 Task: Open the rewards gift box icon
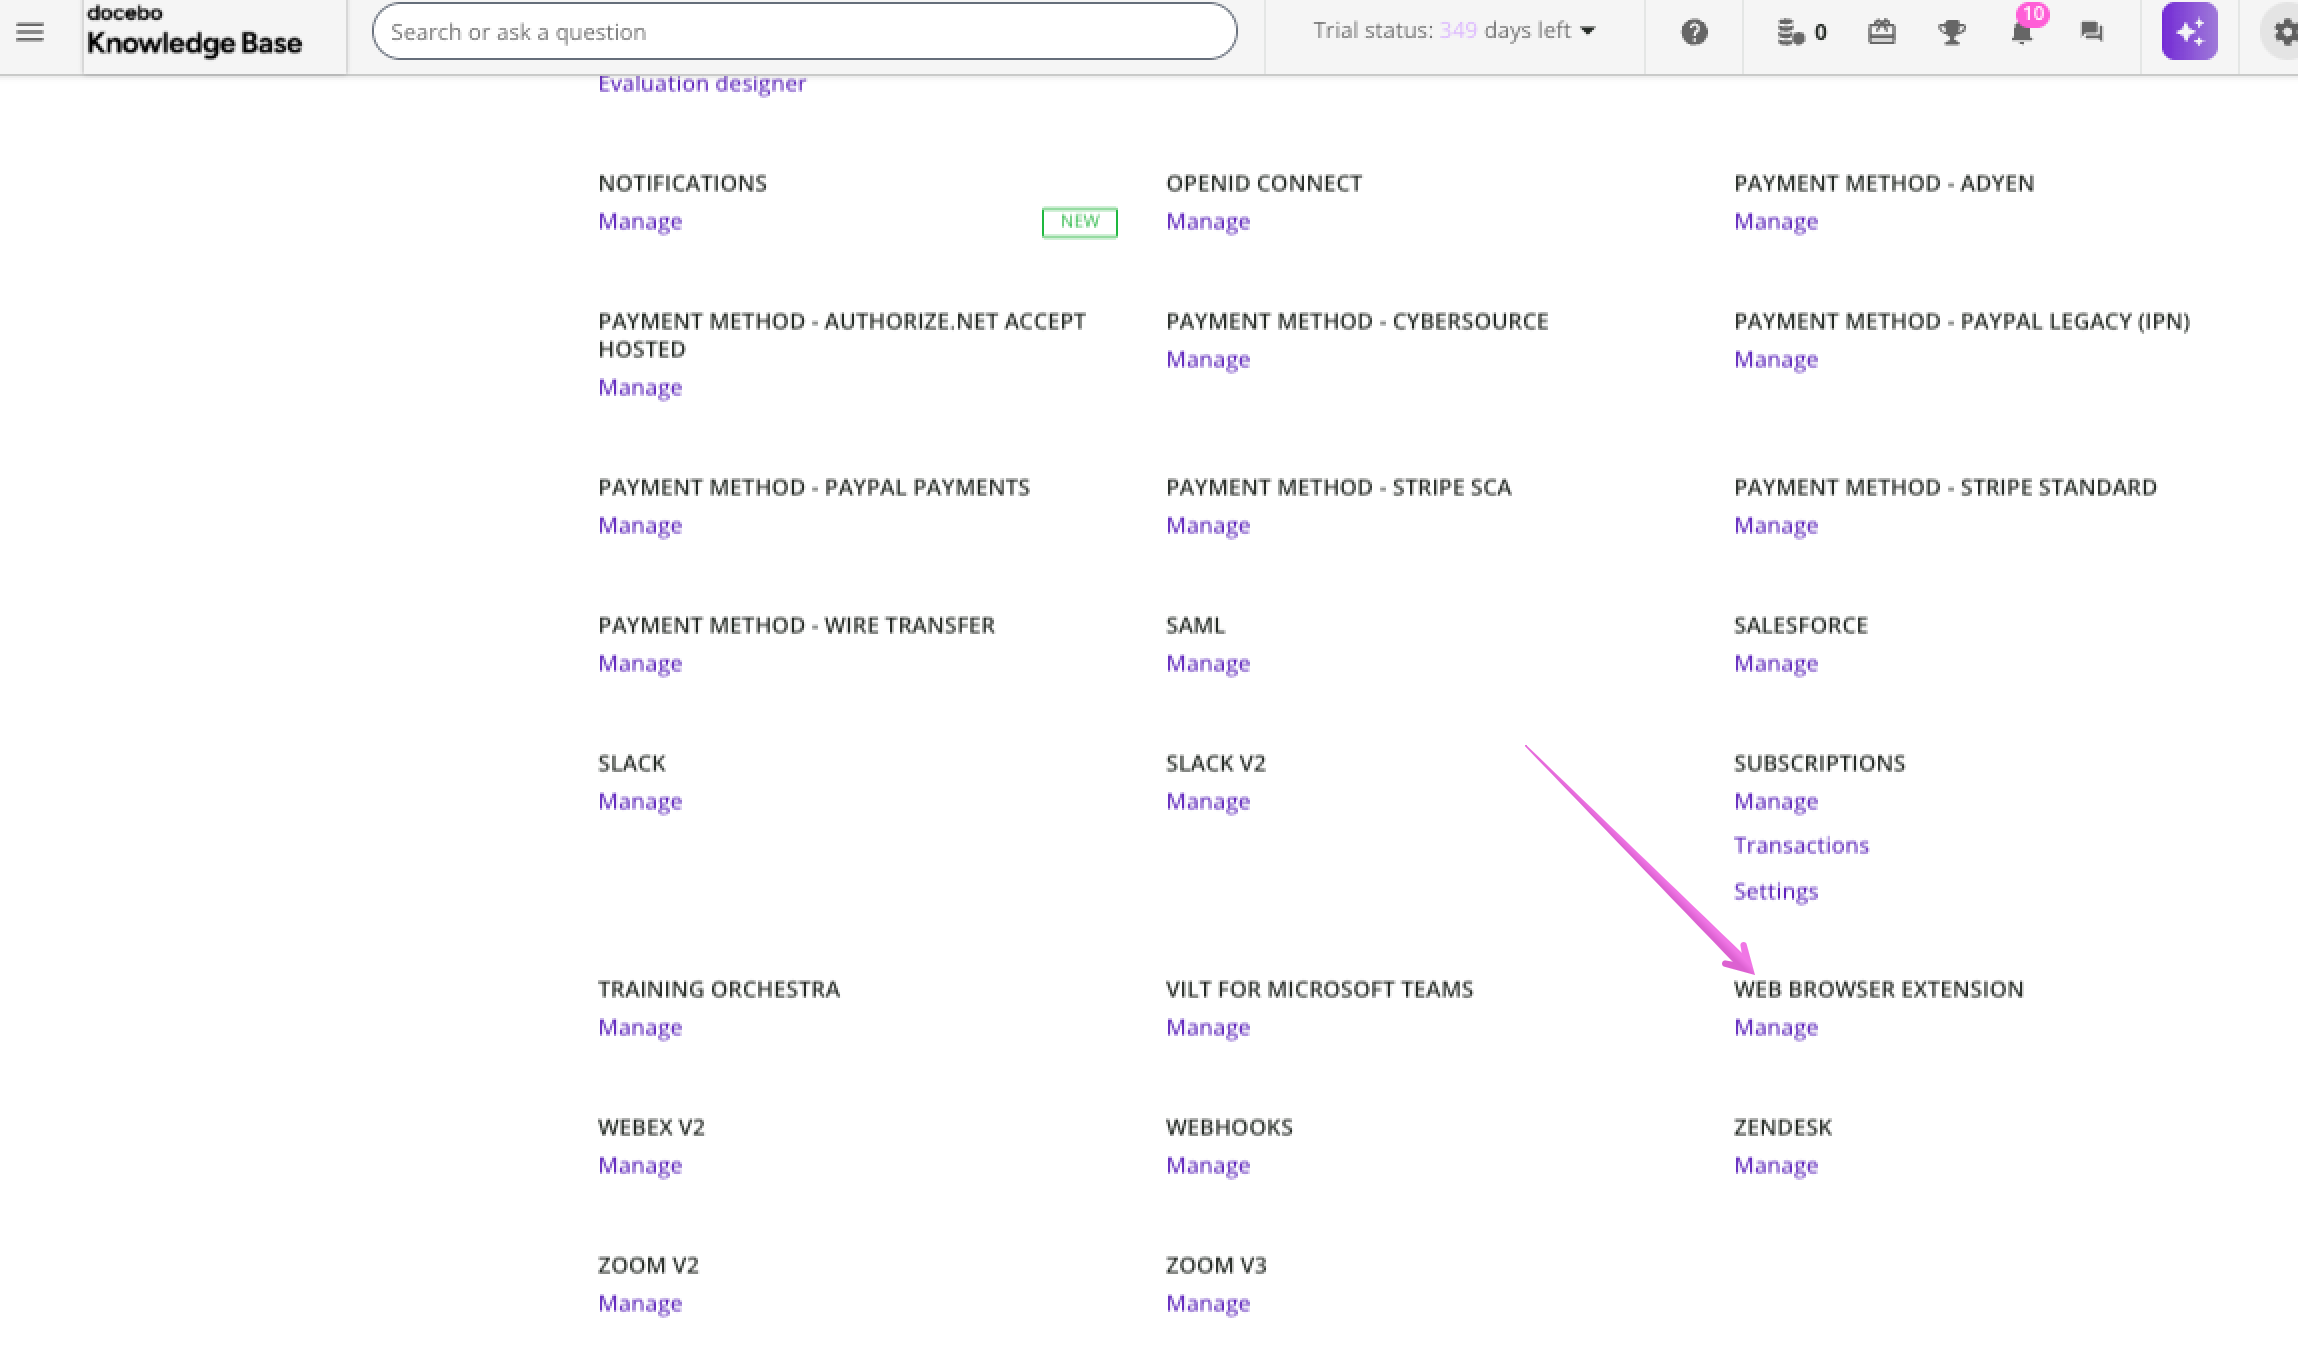coord(1881,31)
